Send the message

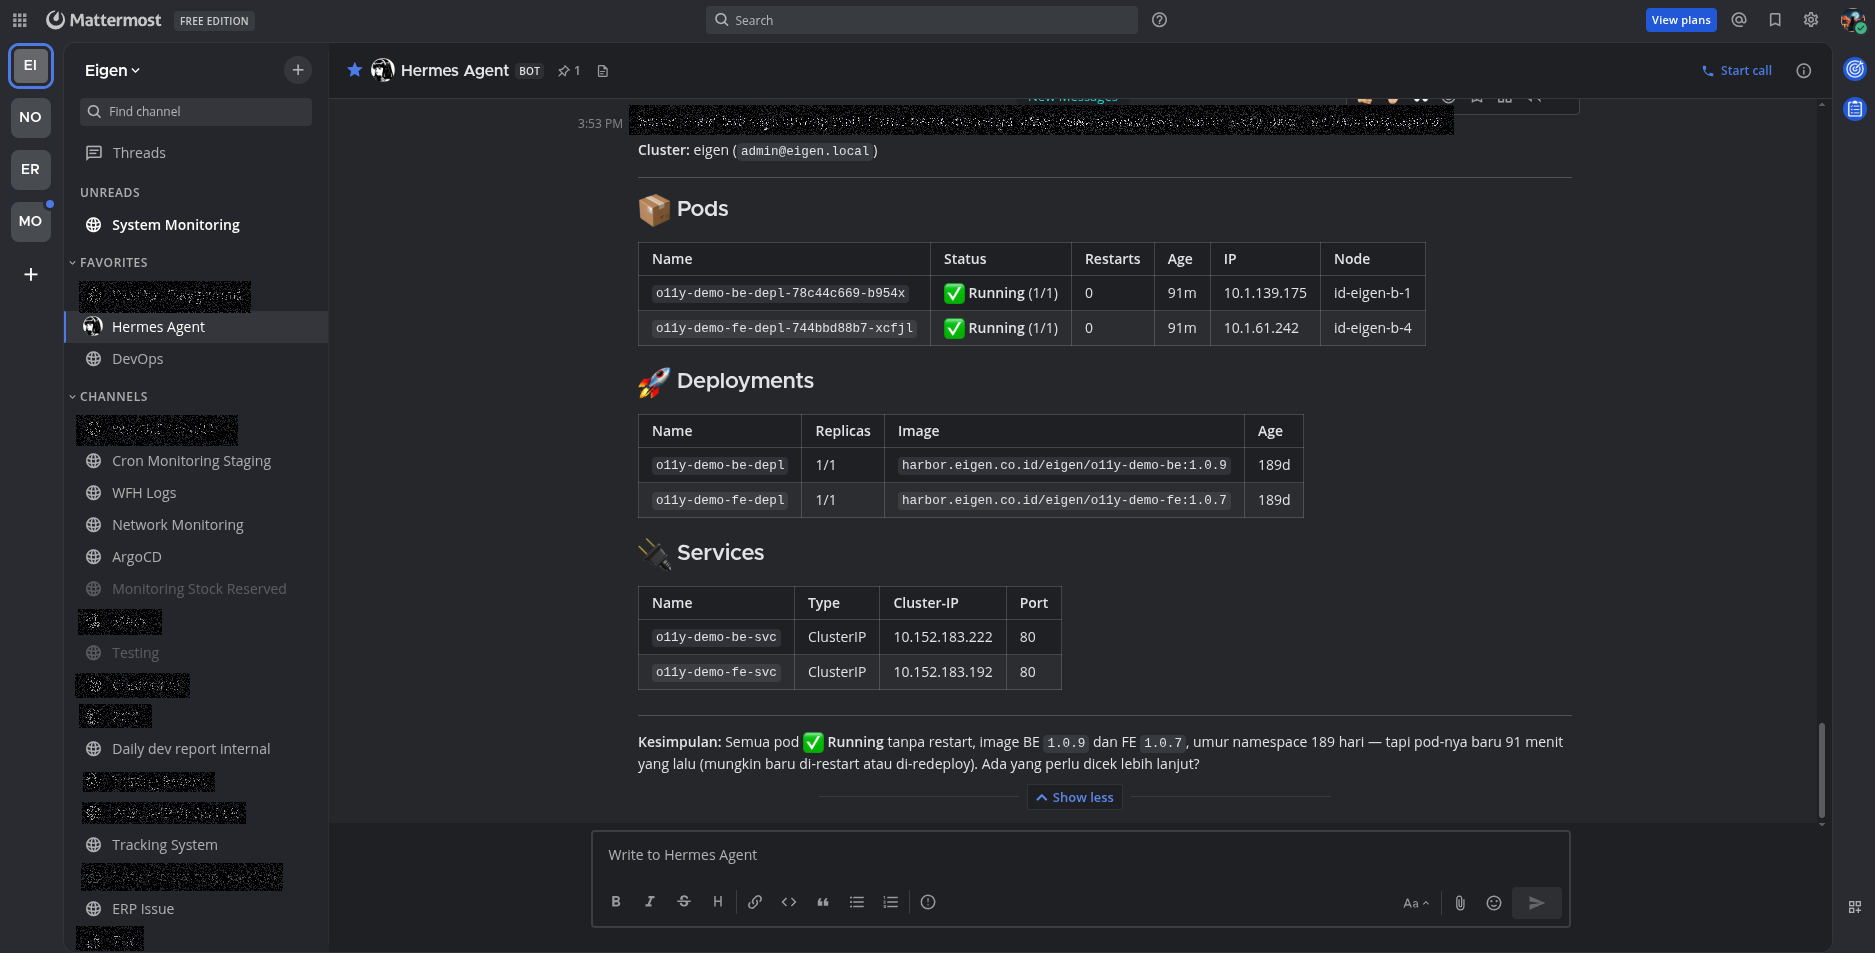tap(1537, 903)
